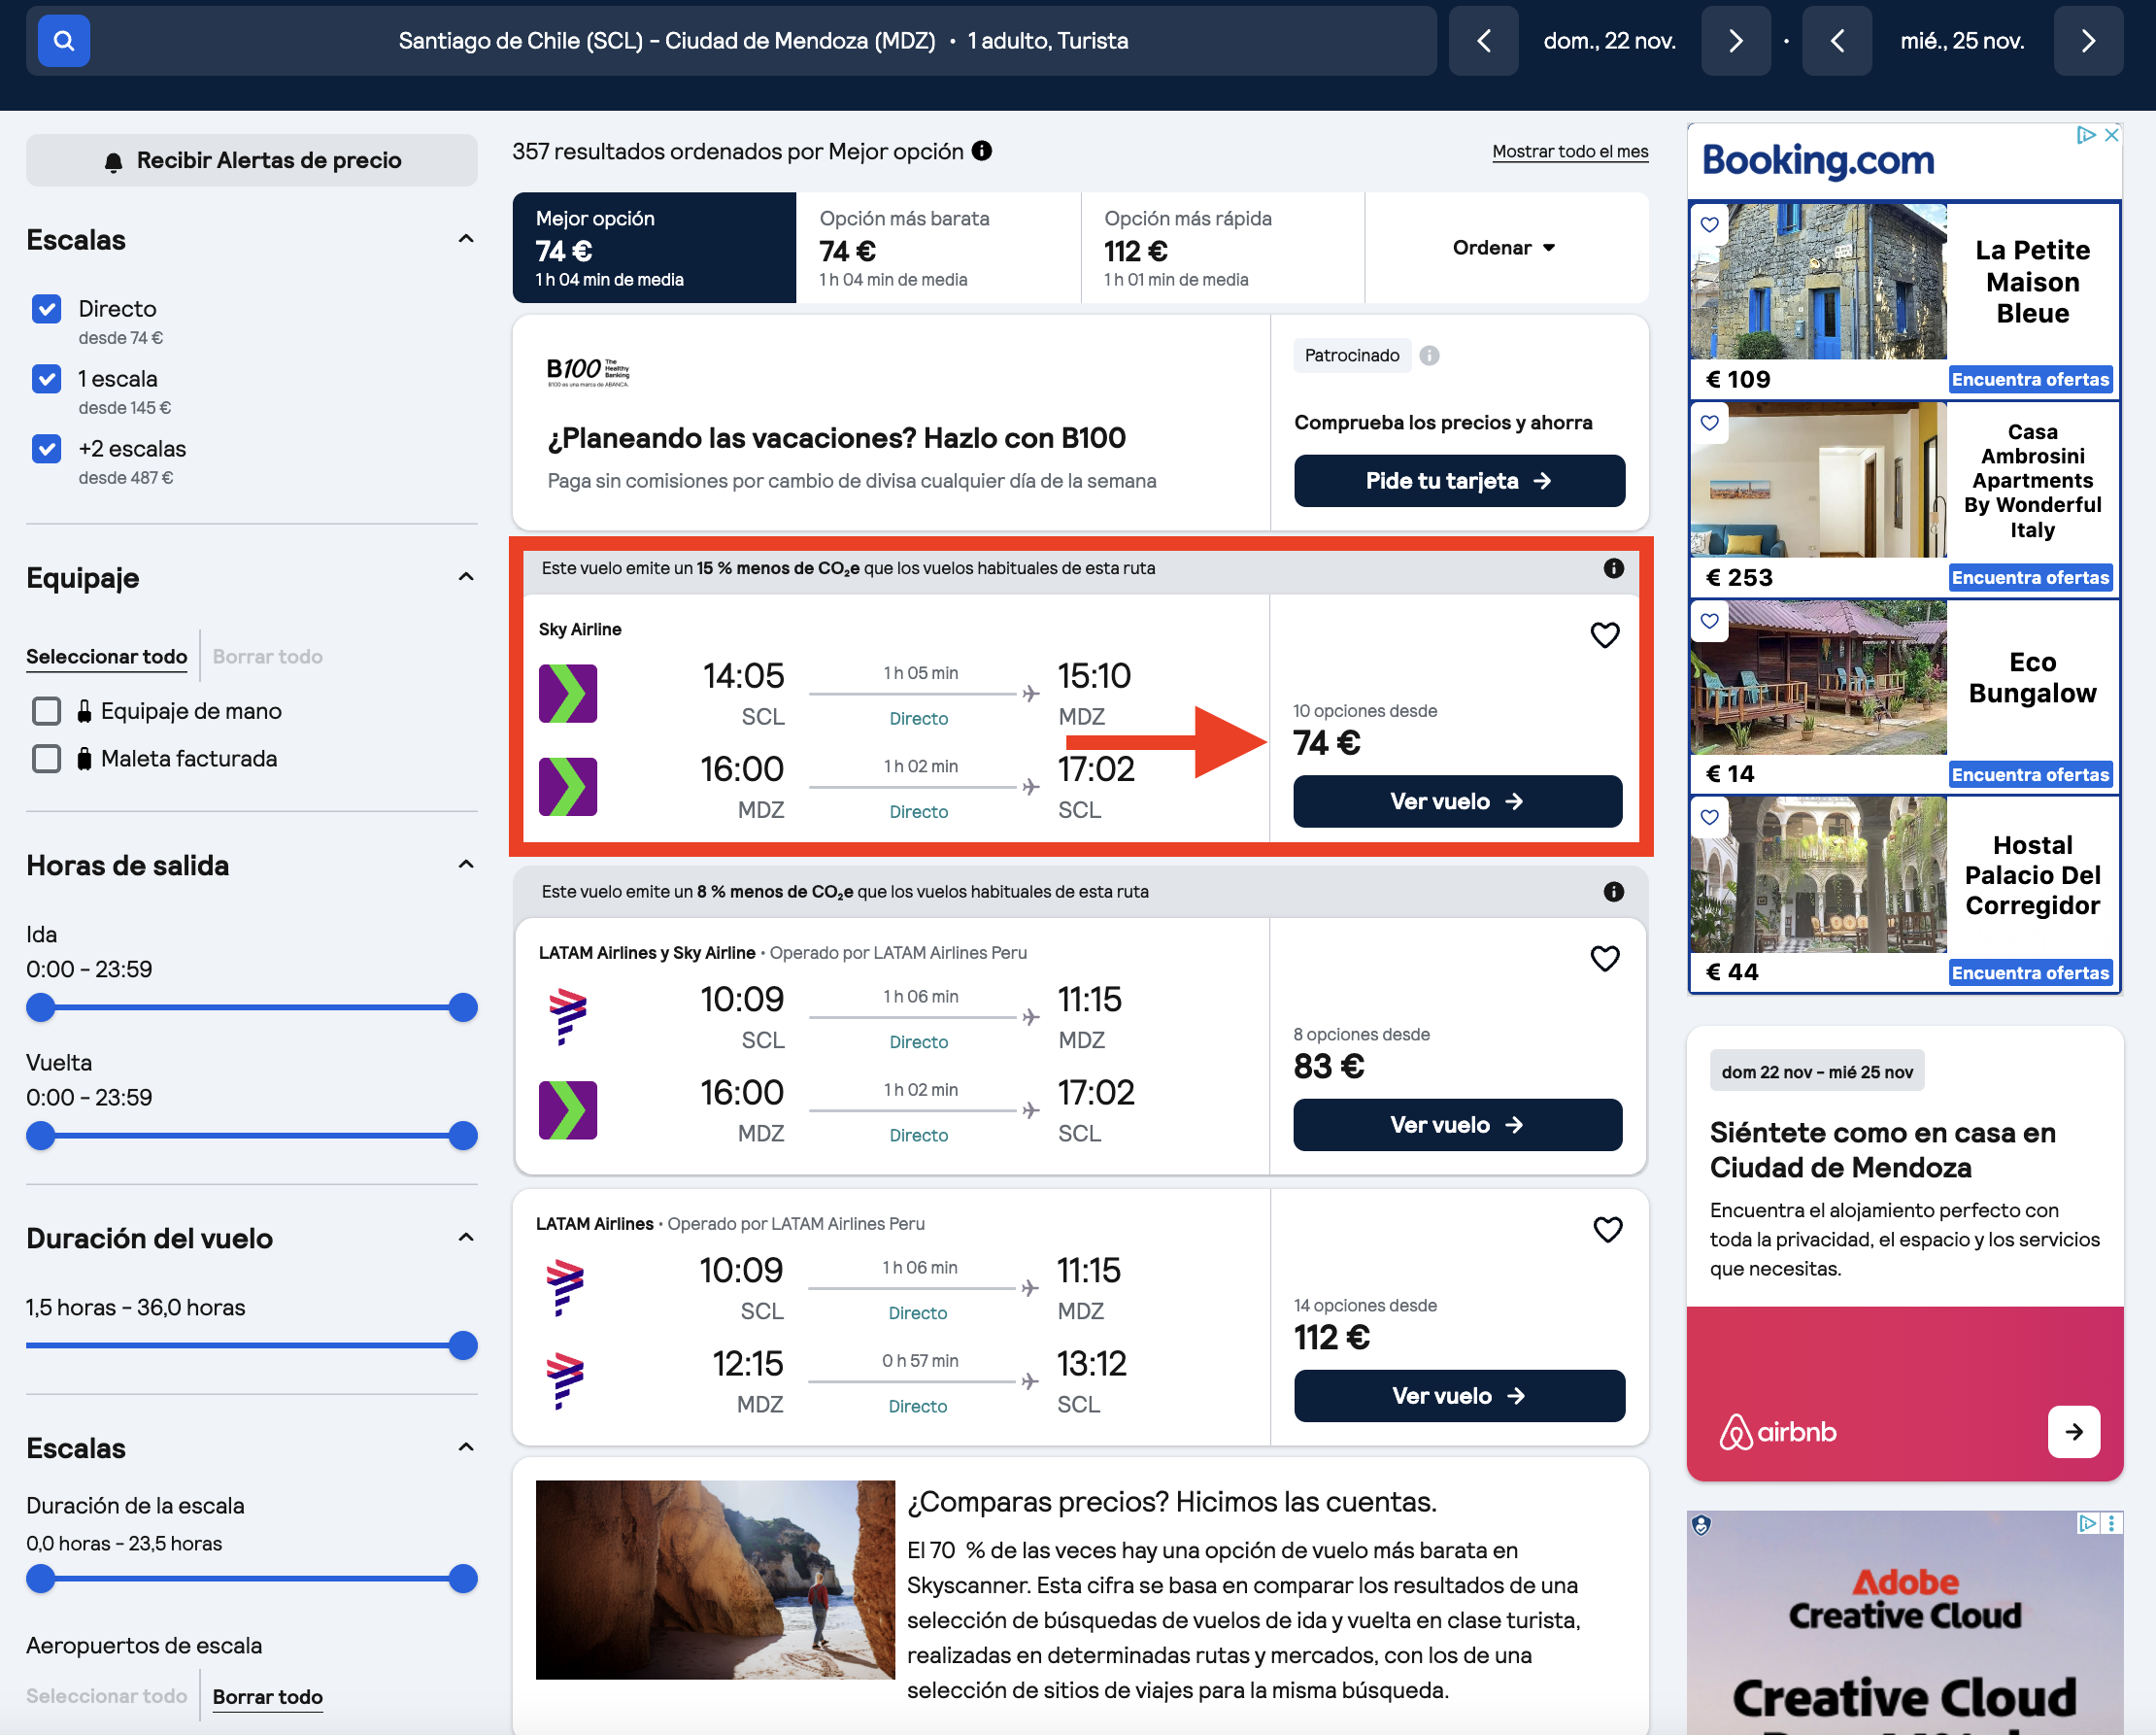Select the Opción más barata tab
Viewport: 2156px width, 1735px height.
pos(938,247)
